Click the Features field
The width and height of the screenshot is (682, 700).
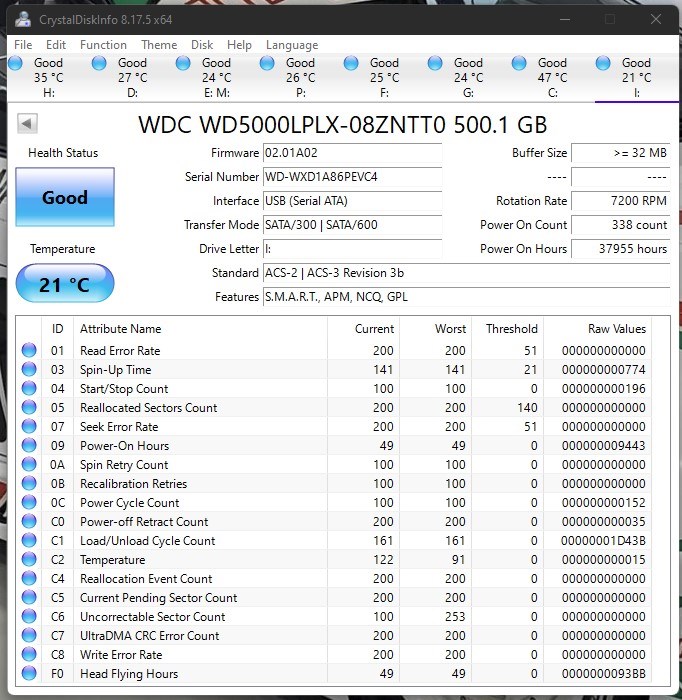(466, 297)
